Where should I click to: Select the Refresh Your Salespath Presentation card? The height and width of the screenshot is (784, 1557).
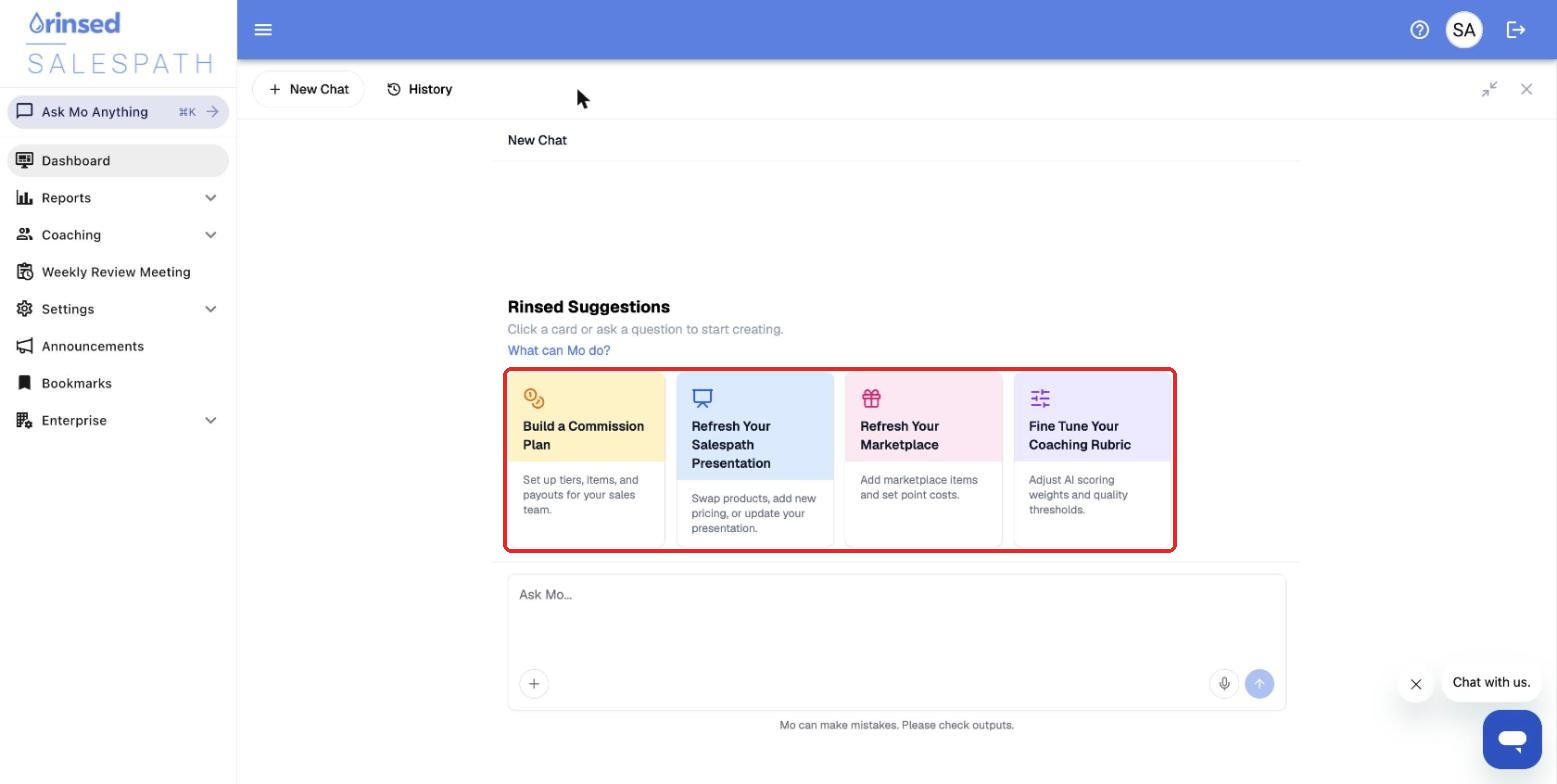tap(755, 460)
